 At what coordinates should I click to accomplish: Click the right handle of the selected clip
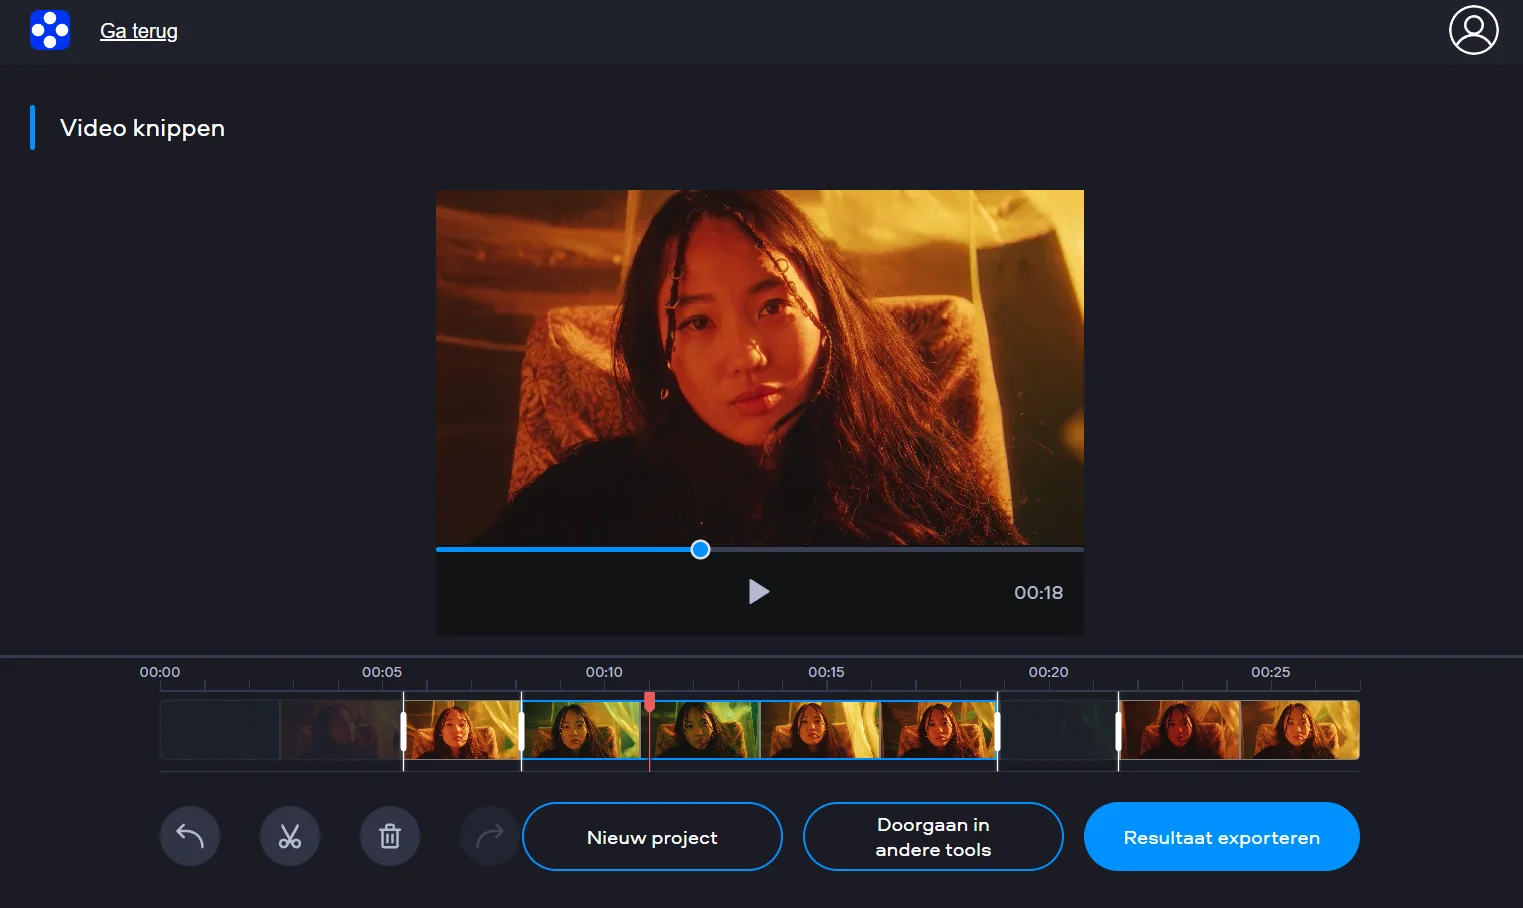997,731
